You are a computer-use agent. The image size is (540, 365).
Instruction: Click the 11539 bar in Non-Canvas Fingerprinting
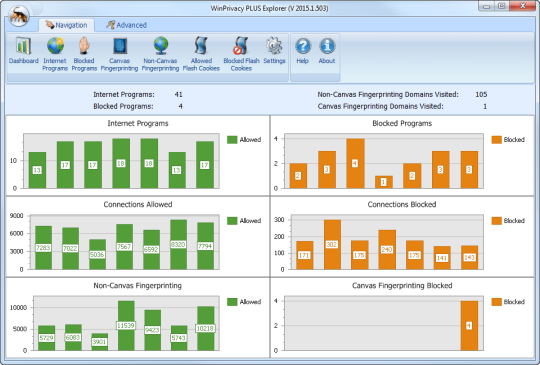[126, 326]
